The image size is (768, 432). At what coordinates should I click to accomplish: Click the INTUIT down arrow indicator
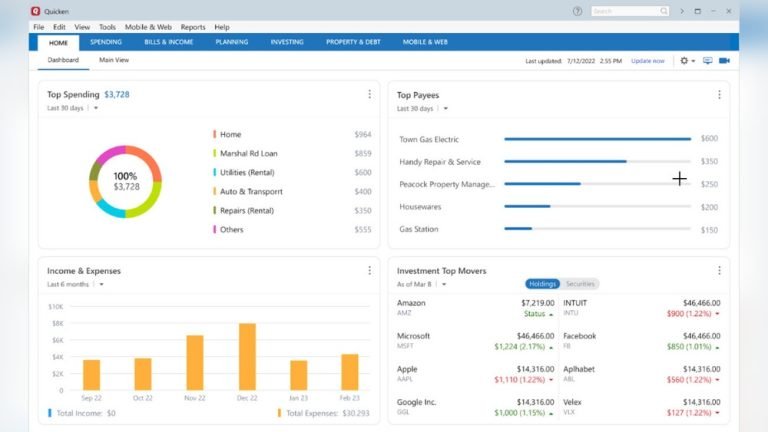[717, 314]
